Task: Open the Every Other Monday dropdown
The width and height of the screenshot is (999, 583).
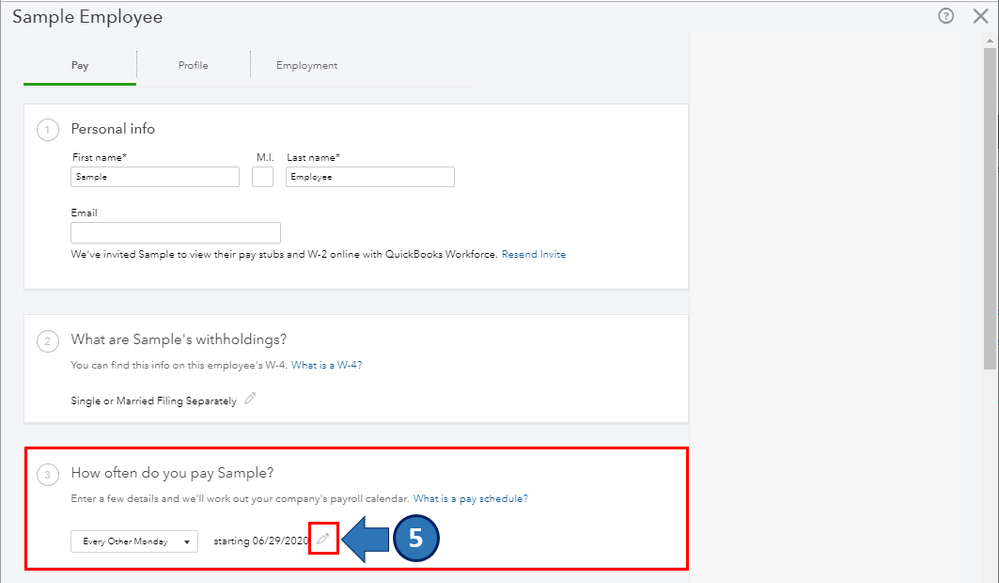Action: point(134,541)
